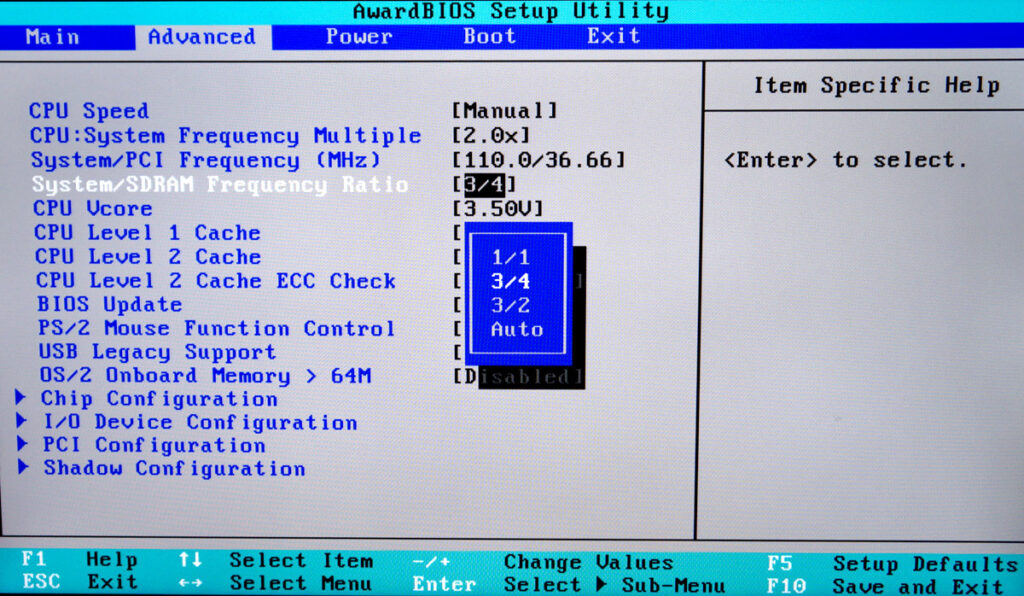Viewport: 1024px width, 596px height.
Task: Open the Boot menu tab
Action: pos(489,37)
